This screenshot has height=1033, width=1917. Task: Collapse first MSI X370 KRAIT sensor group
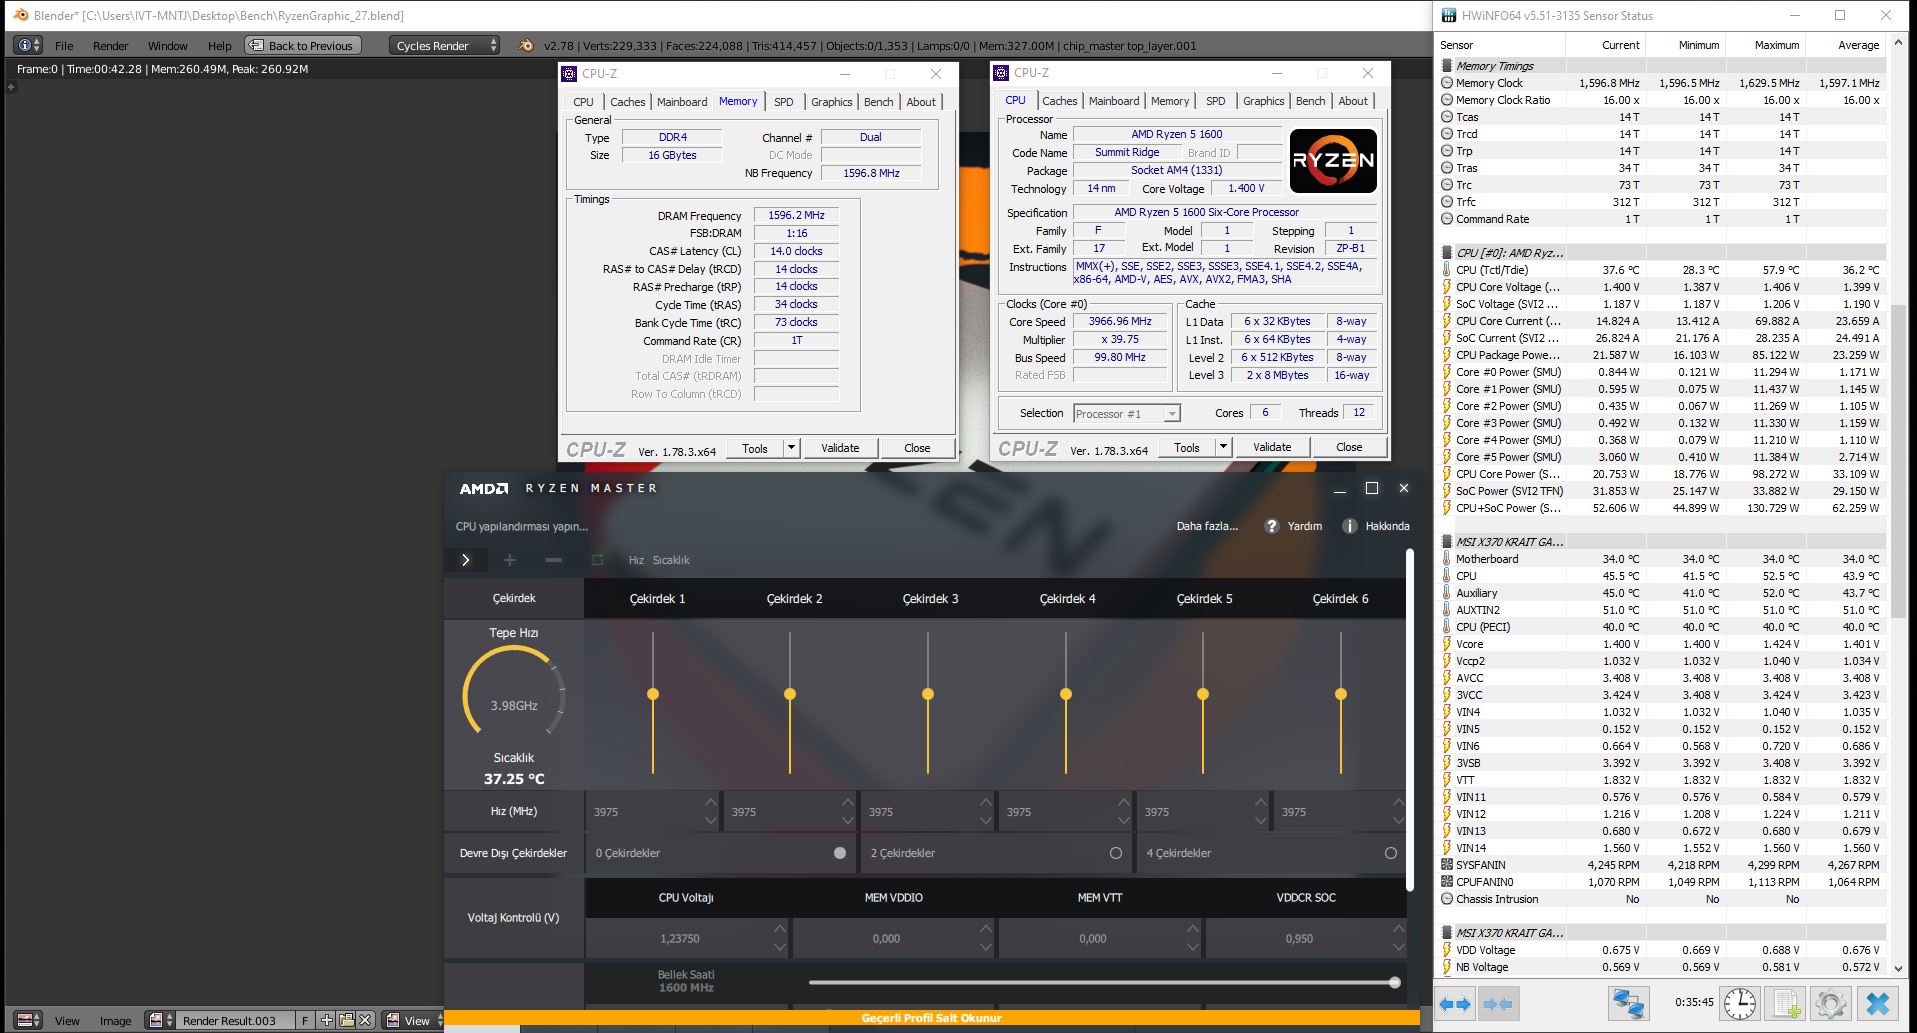tap(1447, 542)
